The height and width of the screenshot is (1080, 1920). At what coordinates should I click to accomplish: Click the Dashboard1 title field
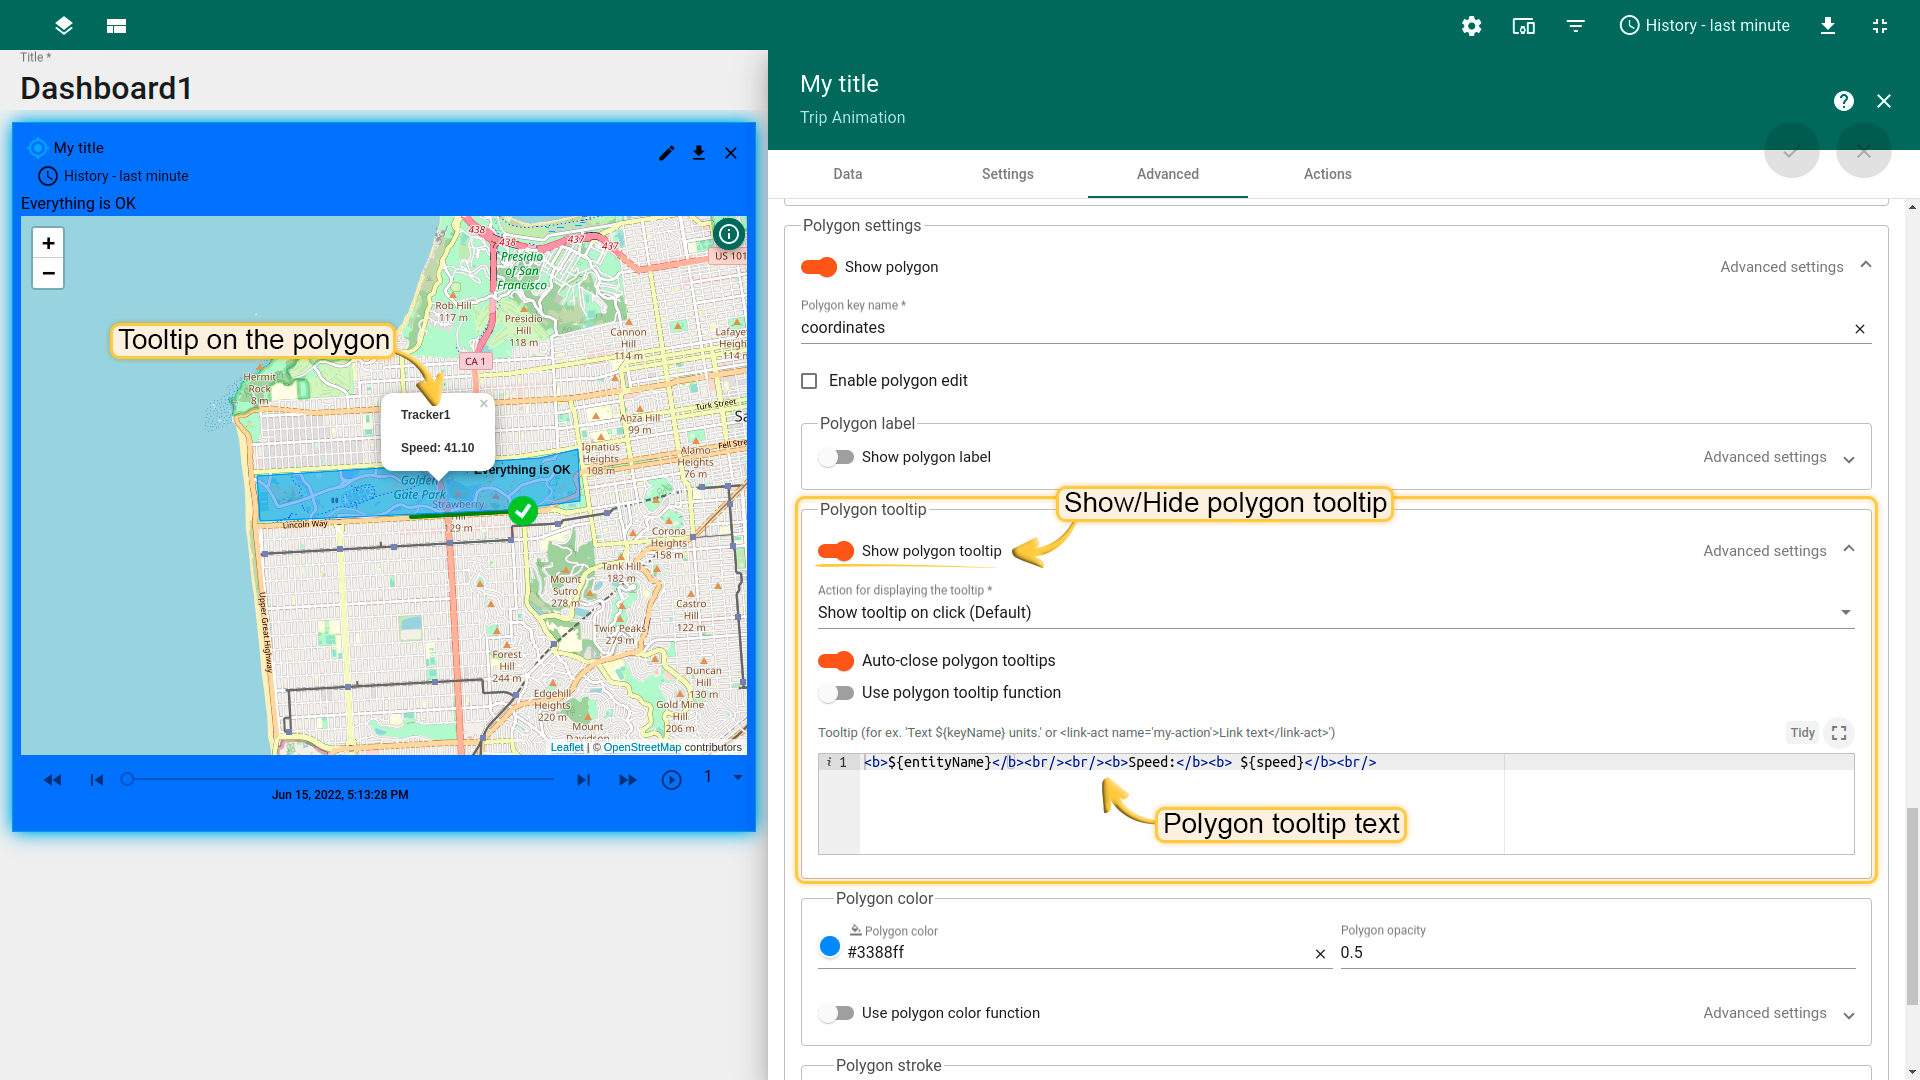coord(107,88)
